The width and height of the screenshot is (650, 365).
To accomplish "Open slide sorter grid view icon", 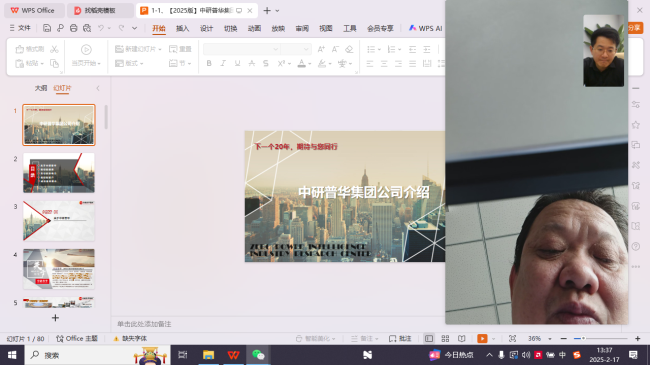I will click(x=445, y=338).
